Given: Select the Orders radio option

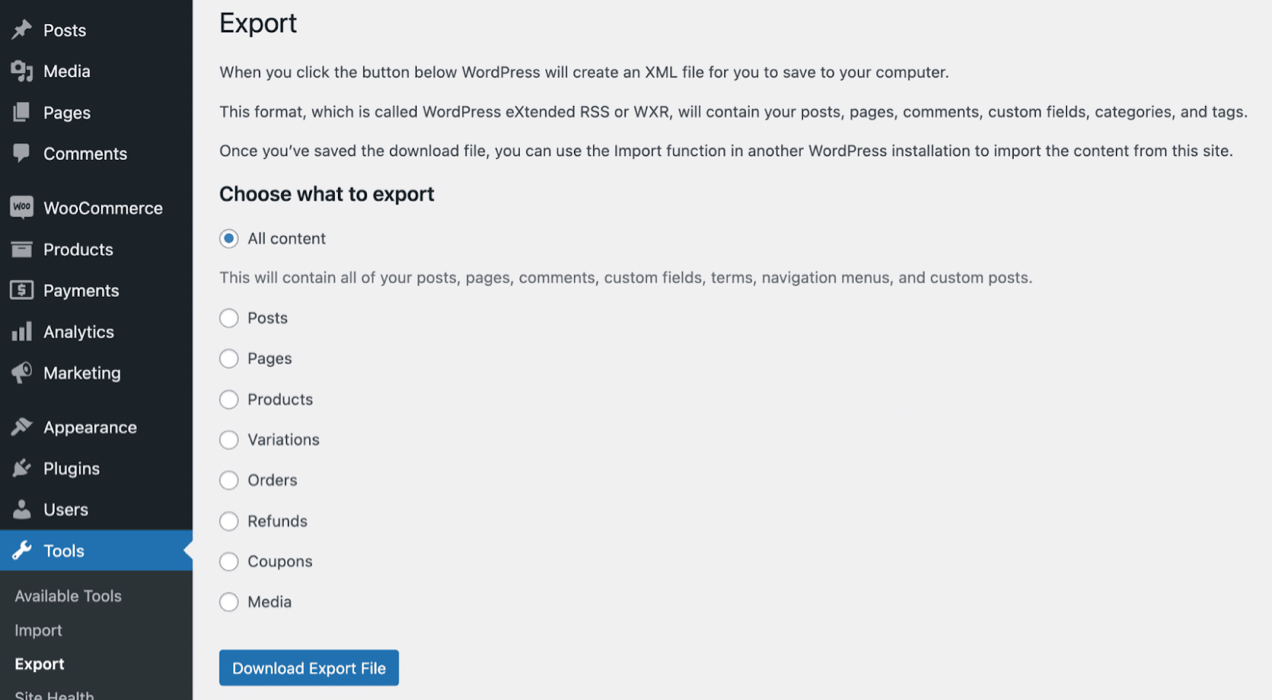Looking at the screenshot, I should click(229, 480).
